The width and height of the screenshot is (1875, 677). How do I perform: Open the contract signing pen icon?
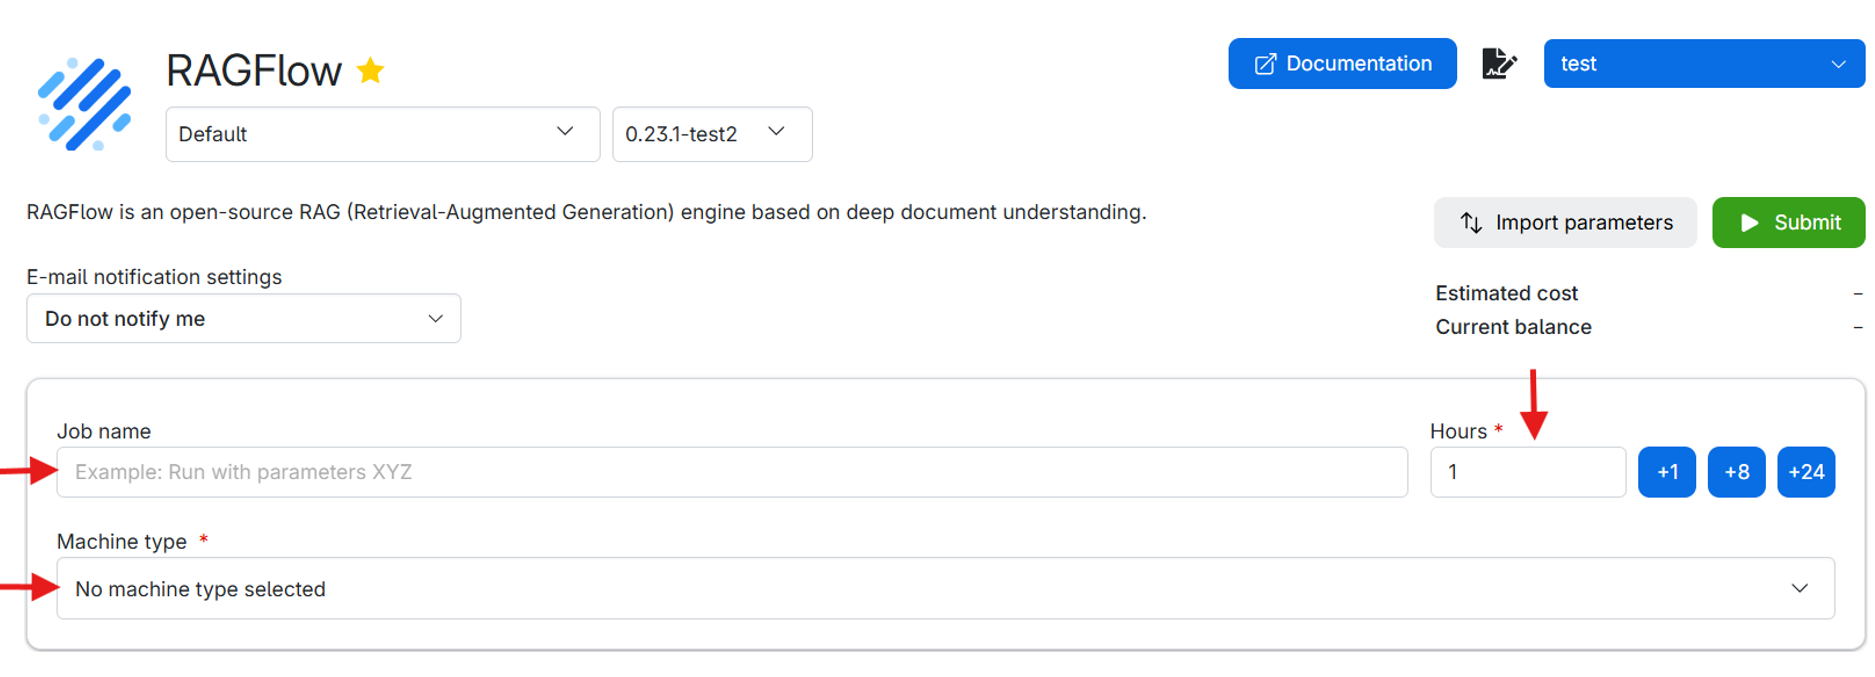(1498, 64)
